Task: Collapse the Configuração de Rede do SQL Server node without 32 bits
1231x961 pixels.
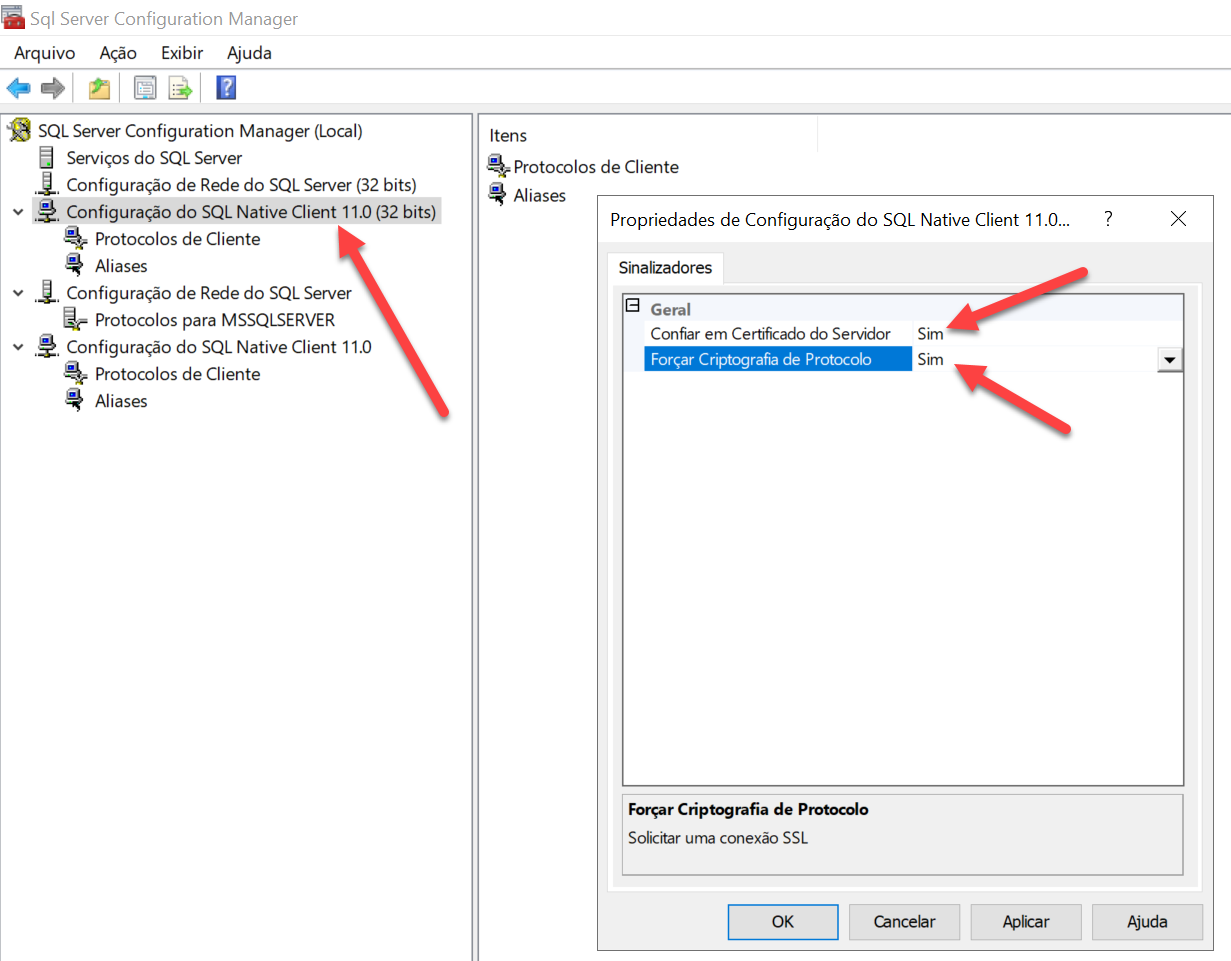Action: pyautogui.click(x=18, y=293)
